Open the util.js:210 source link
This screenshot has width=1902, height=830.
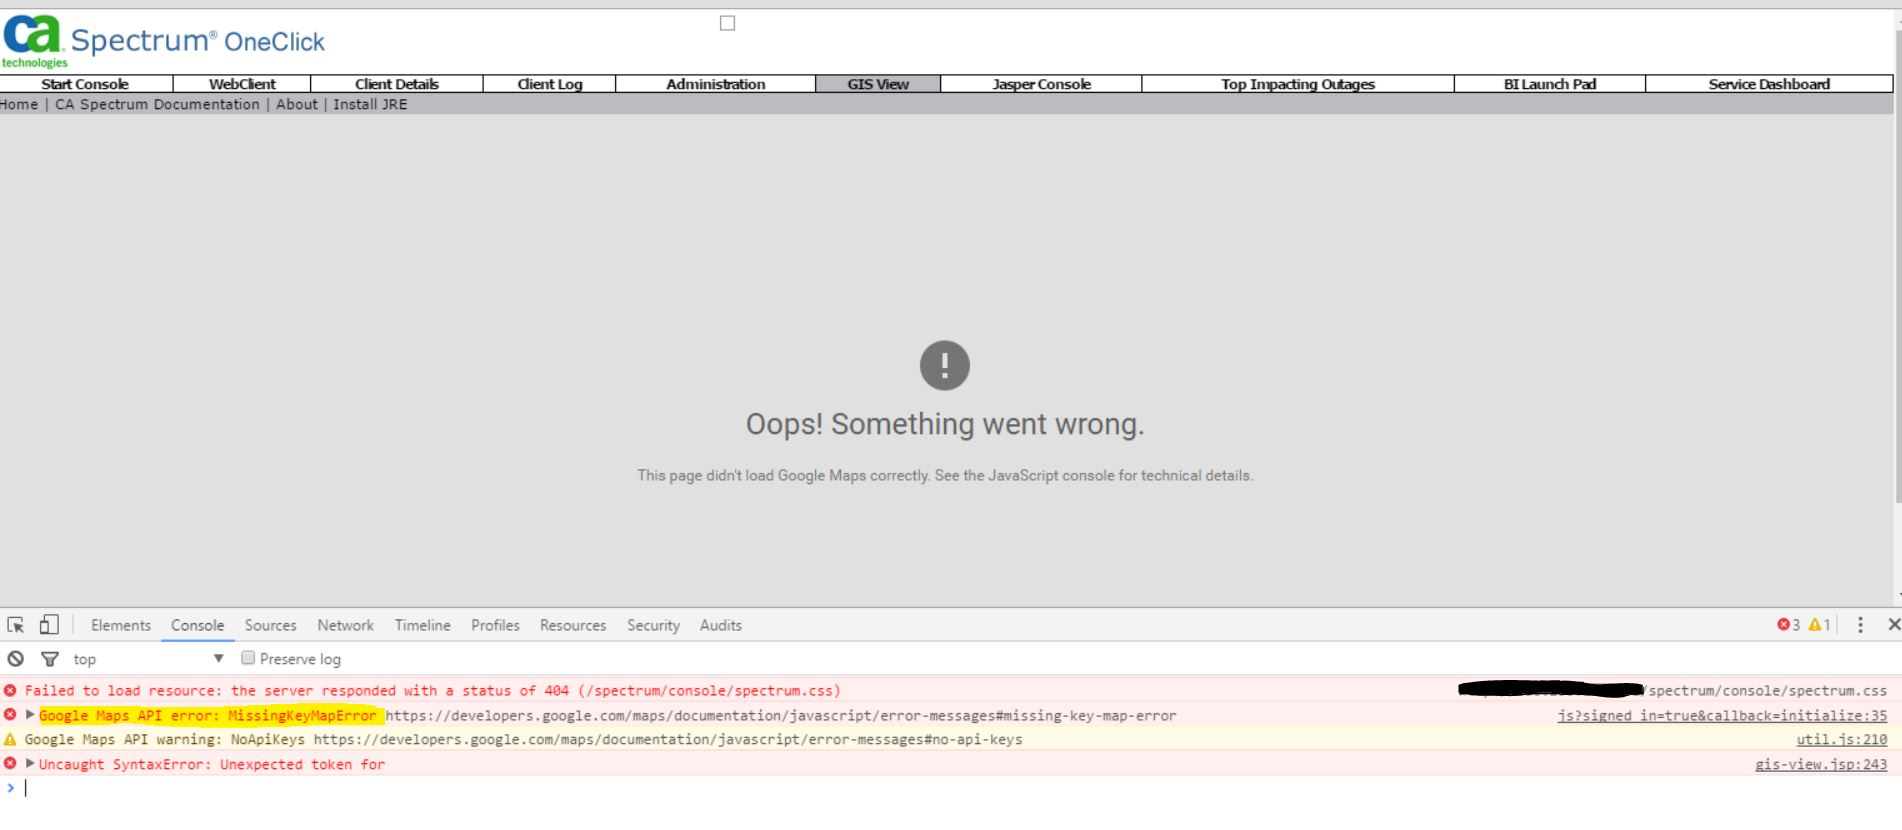1842,740
